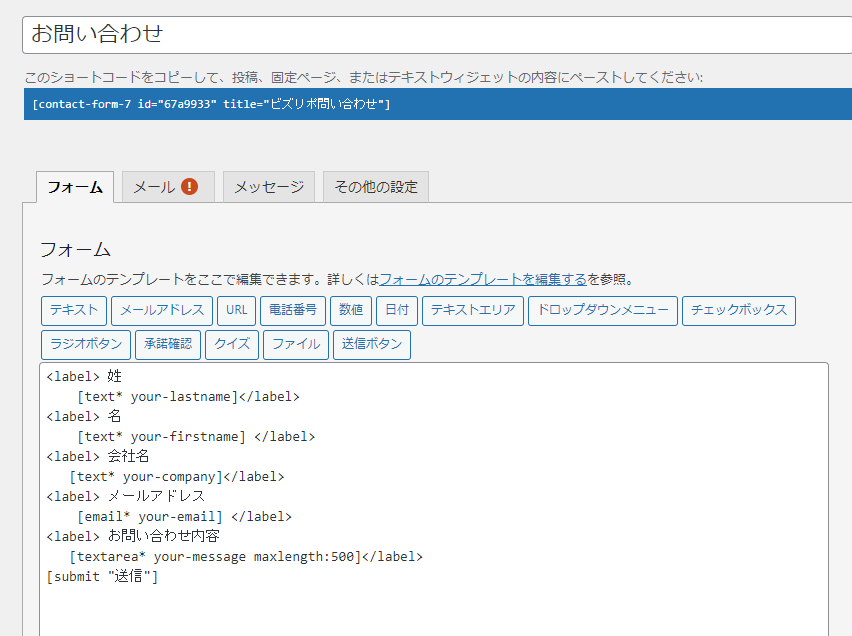Image resolution: width=852 pixels, height=636 pixels.
Task: Click the <label> 会社名 line
Action: 97,457
